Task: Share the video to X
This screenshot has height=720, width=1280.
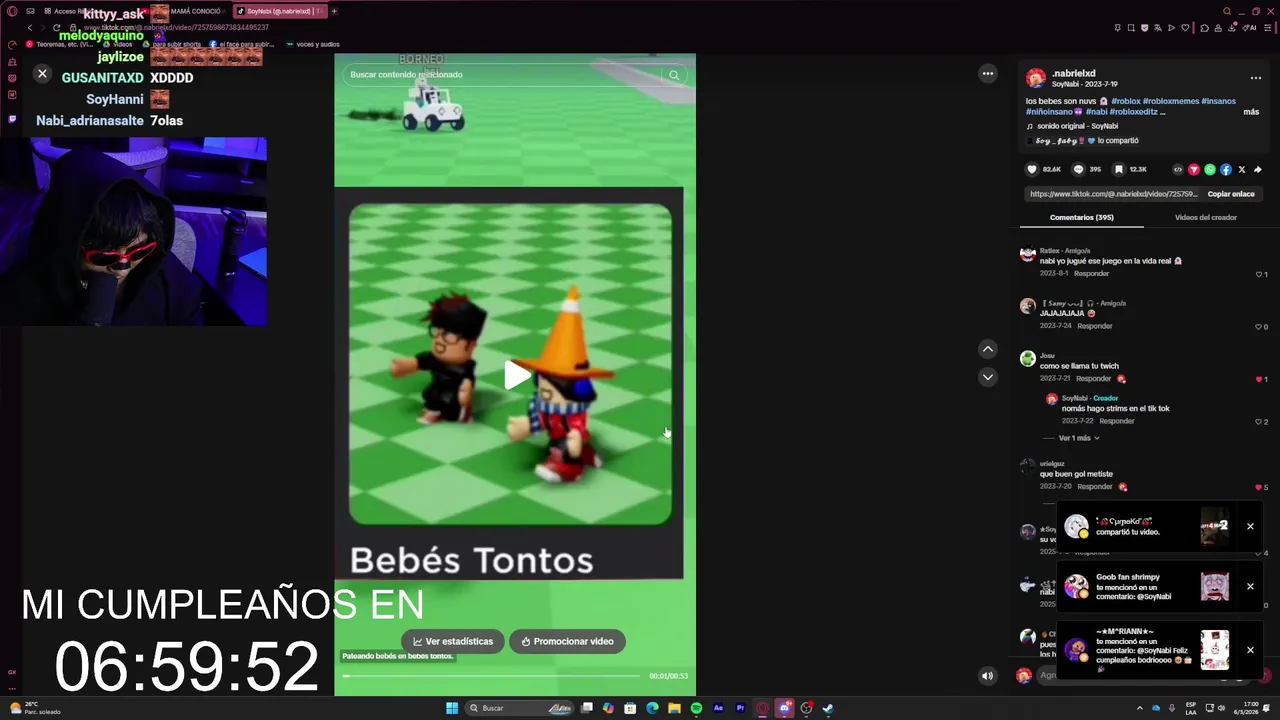Action: point(1242,169)
